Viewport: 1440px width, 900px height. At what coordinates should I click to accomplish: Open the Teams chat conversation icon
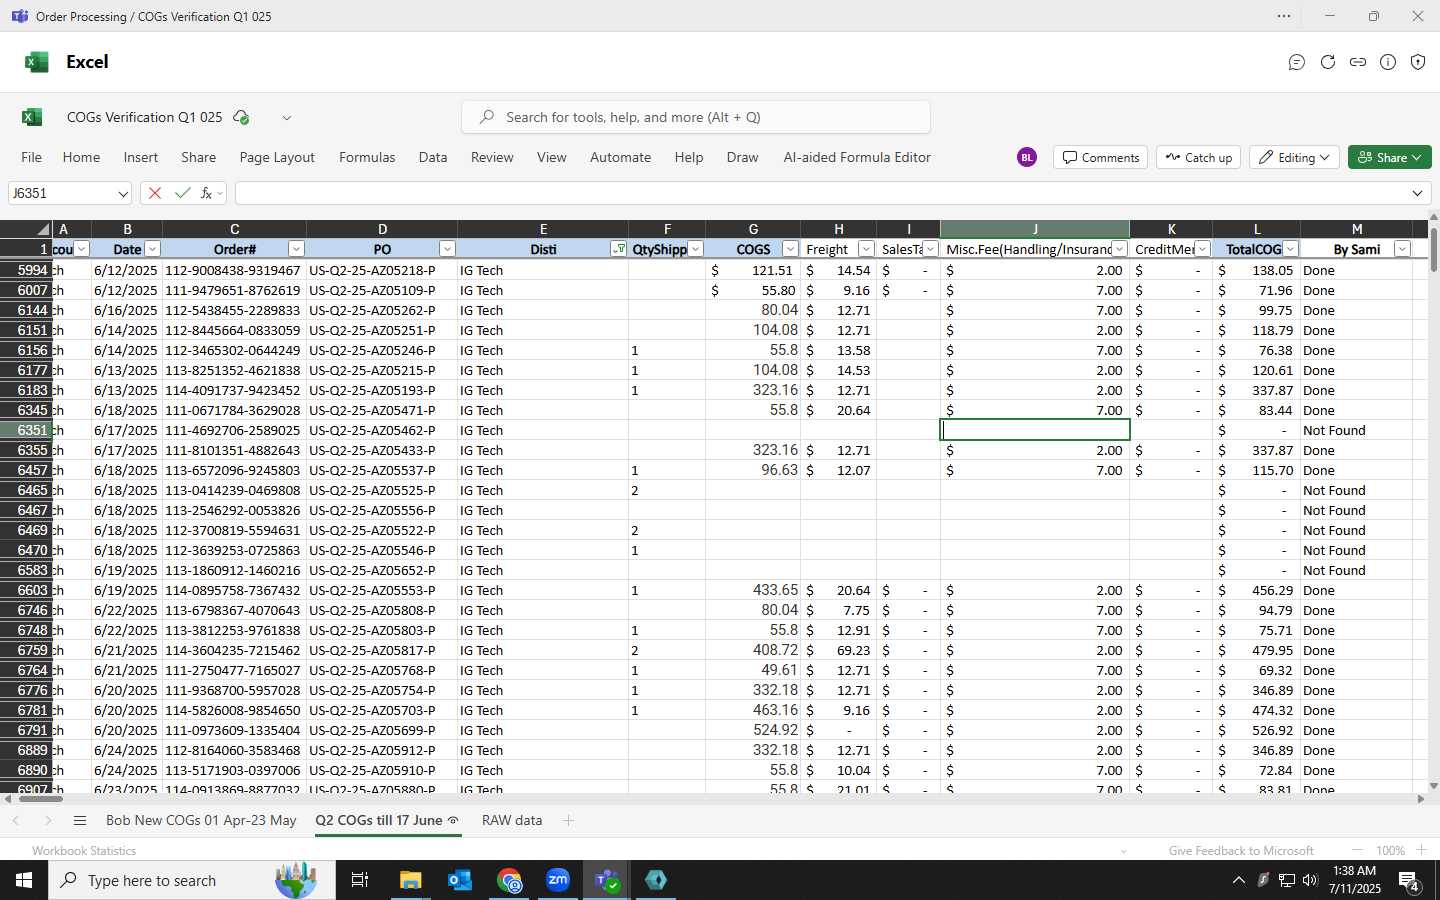pos(1297,62)
